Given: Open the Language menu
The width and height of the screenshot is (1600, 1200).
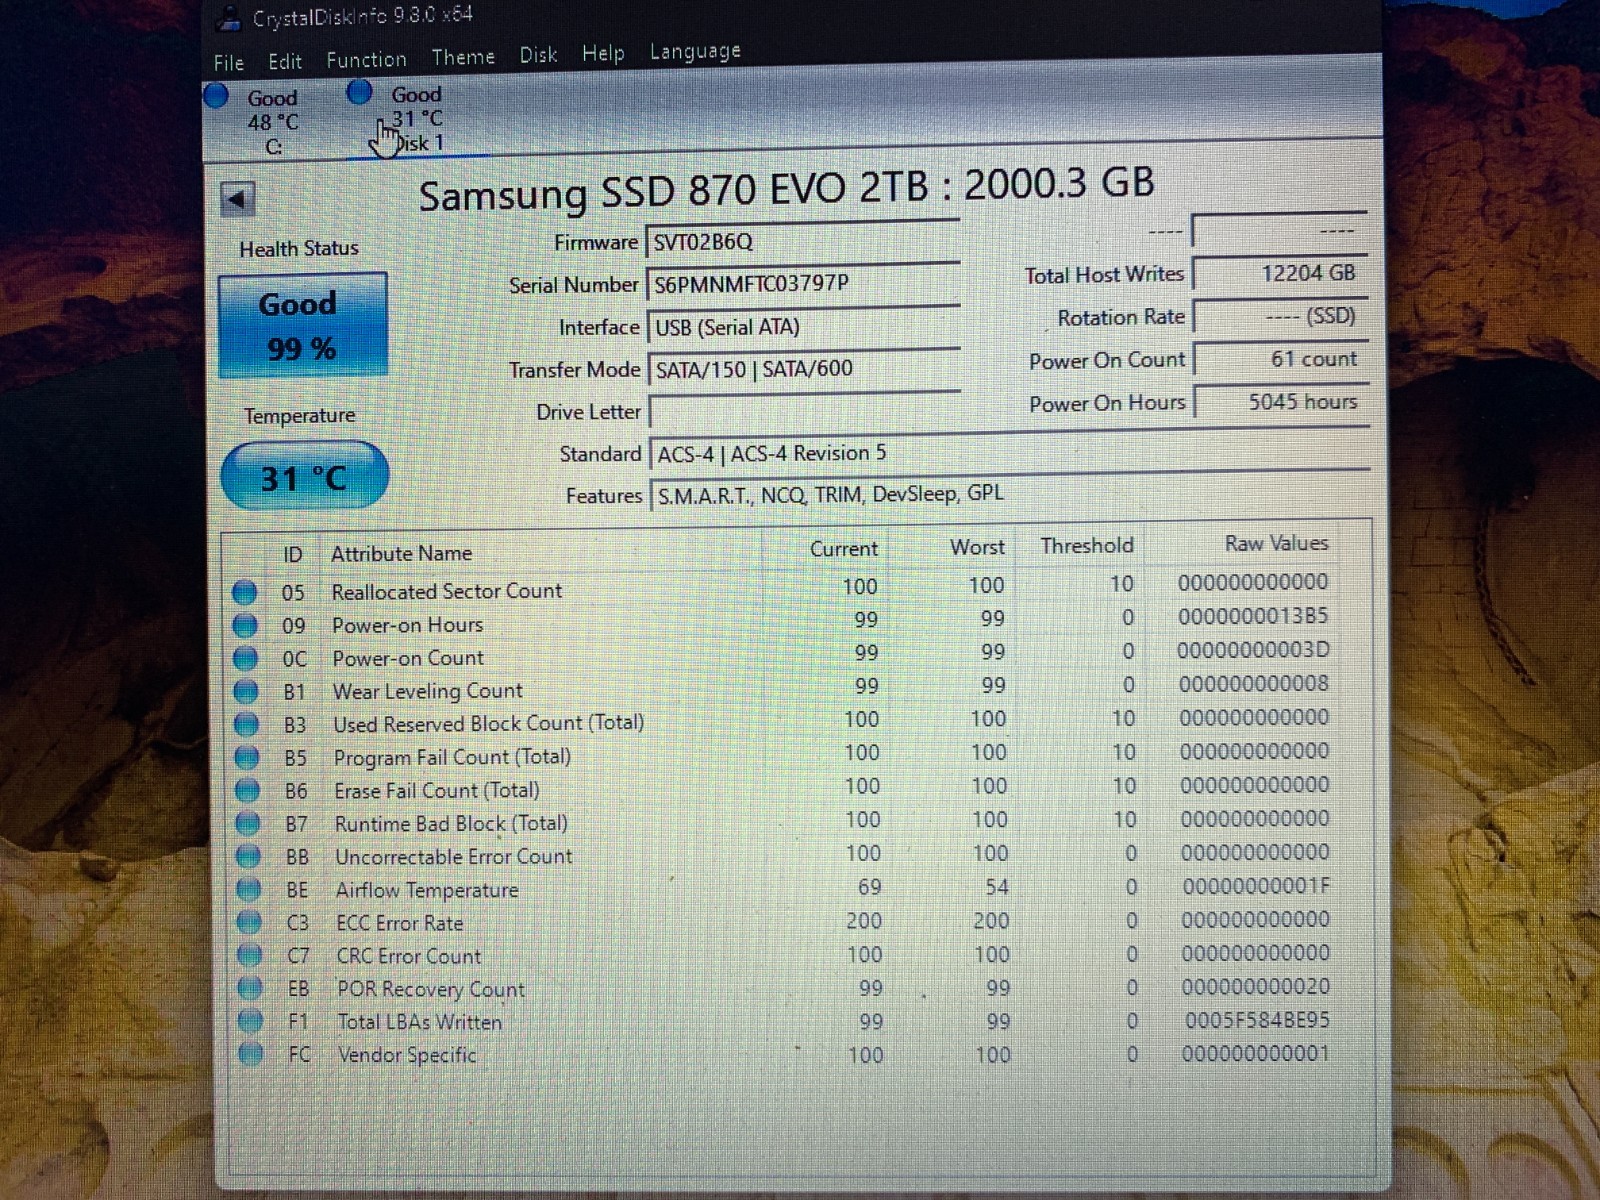Looking at the screenshot, I should [695, 51].
